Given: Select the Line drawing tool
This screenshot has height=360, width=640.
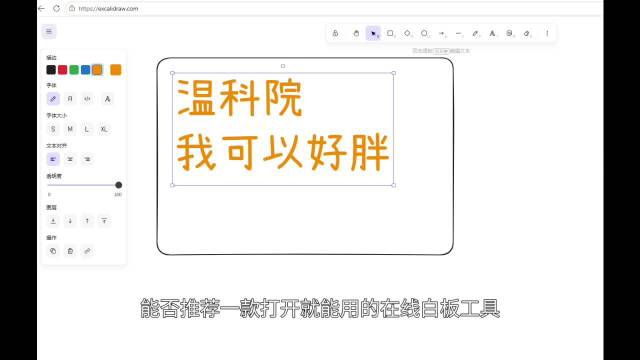Looking at the screenshot, I should (x=458, y=33).
